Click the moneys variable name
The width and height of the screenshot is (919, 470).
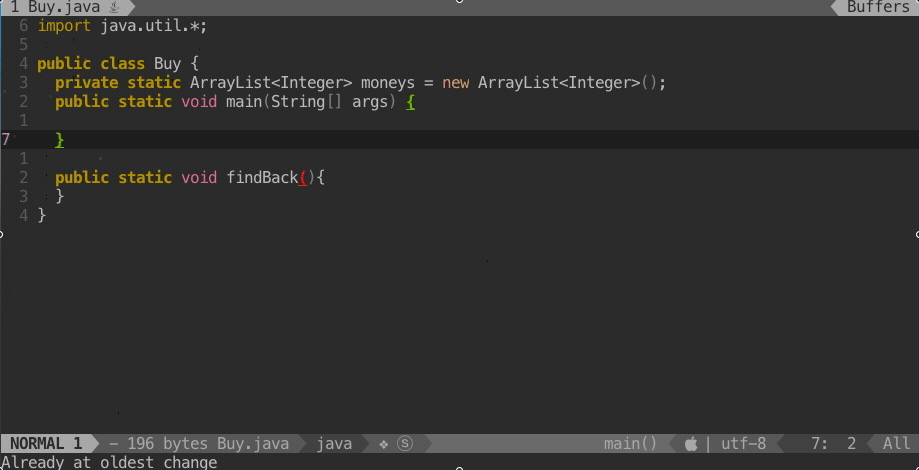[x=388, y=83]
